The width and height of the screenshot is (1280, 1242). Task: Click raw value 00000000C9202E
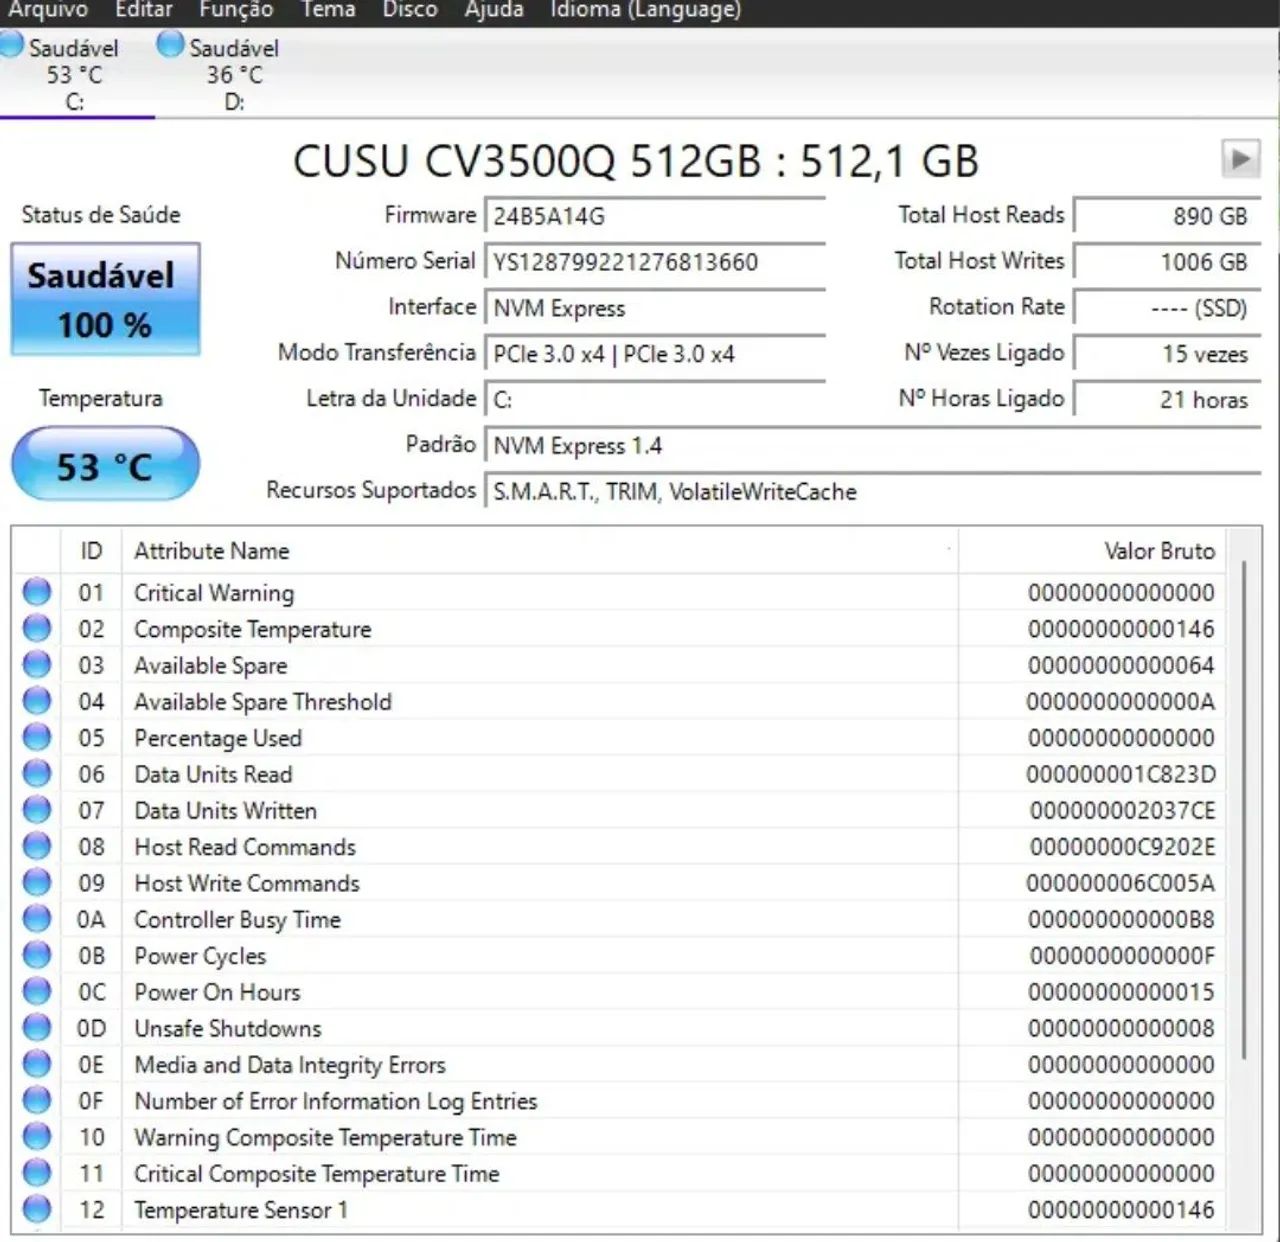click(1122, 847)
